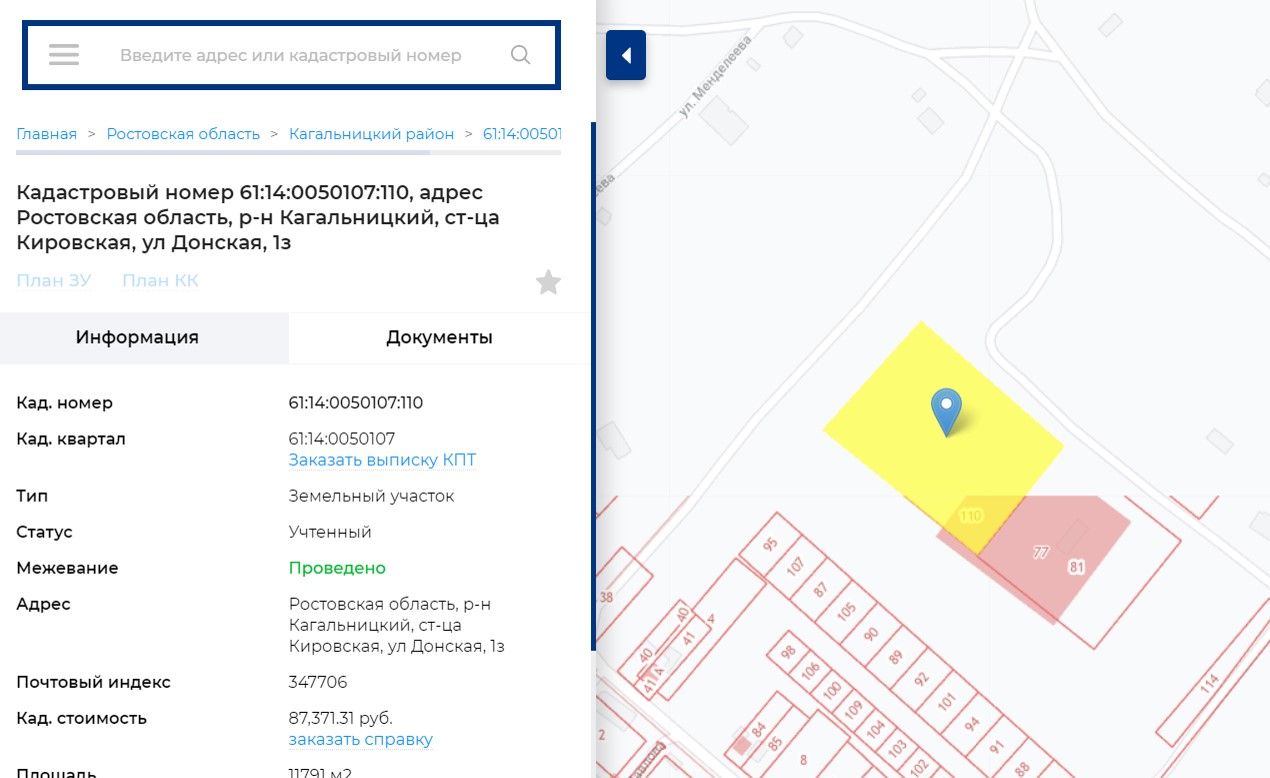
Task: Select parcel 101 on the map
Action: 946,702
